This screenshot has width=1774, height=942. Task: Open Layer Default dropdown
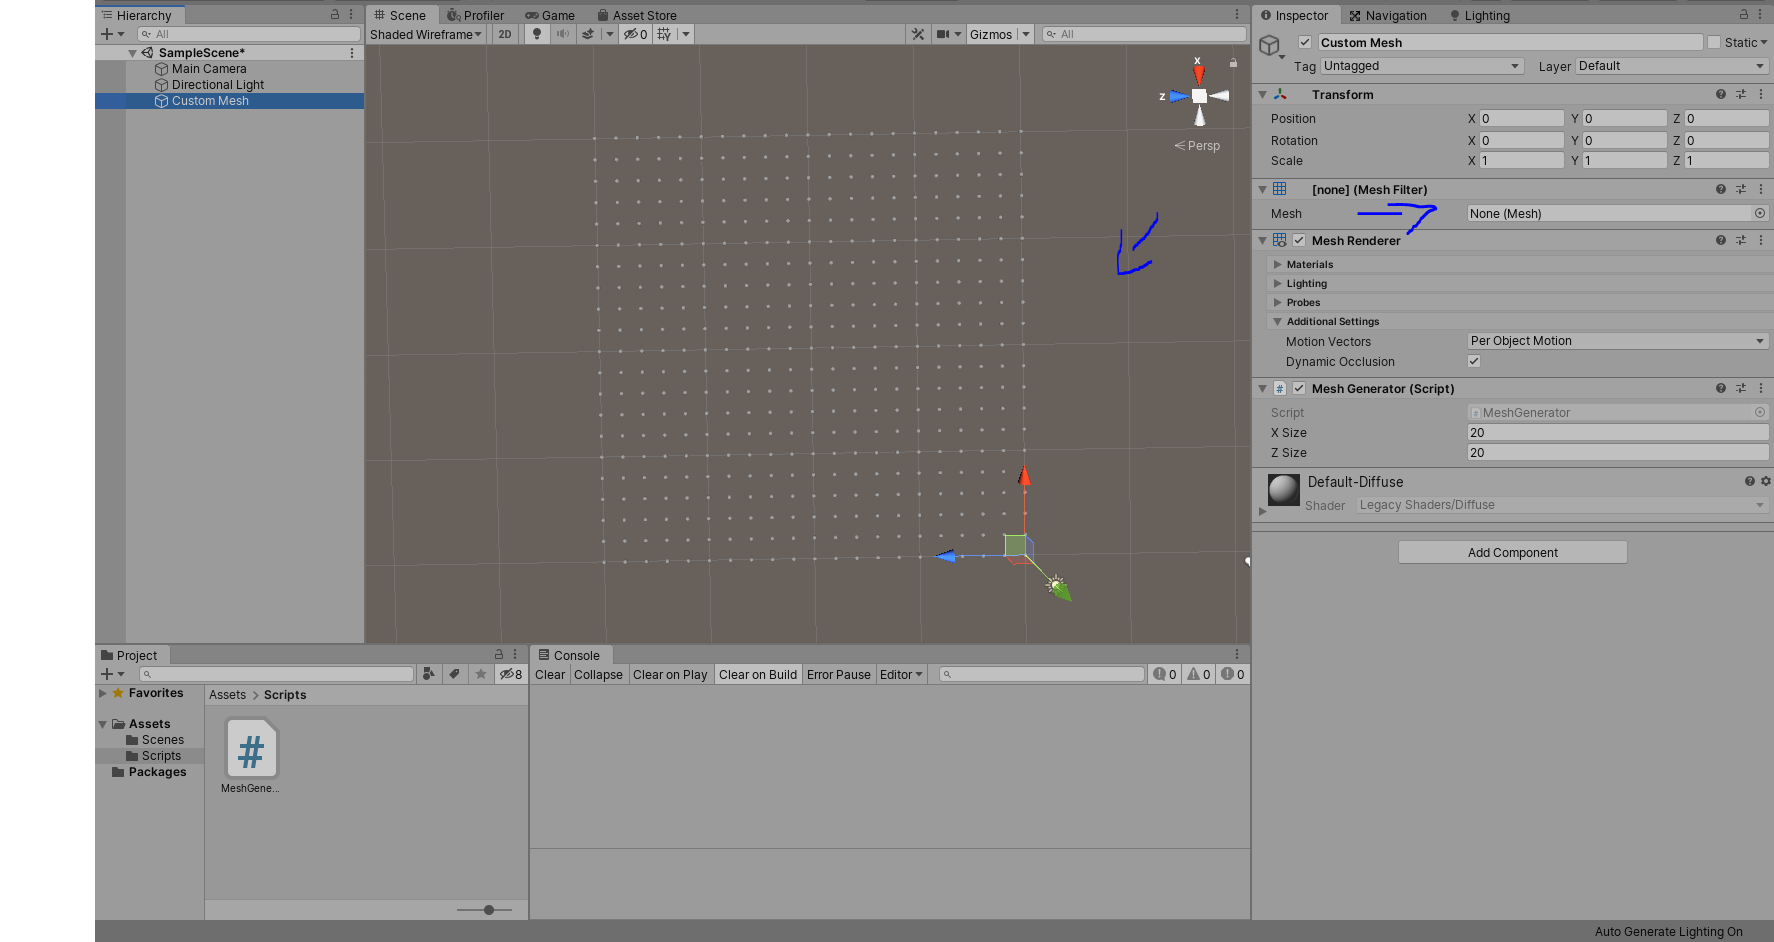tap(1672, 66)
